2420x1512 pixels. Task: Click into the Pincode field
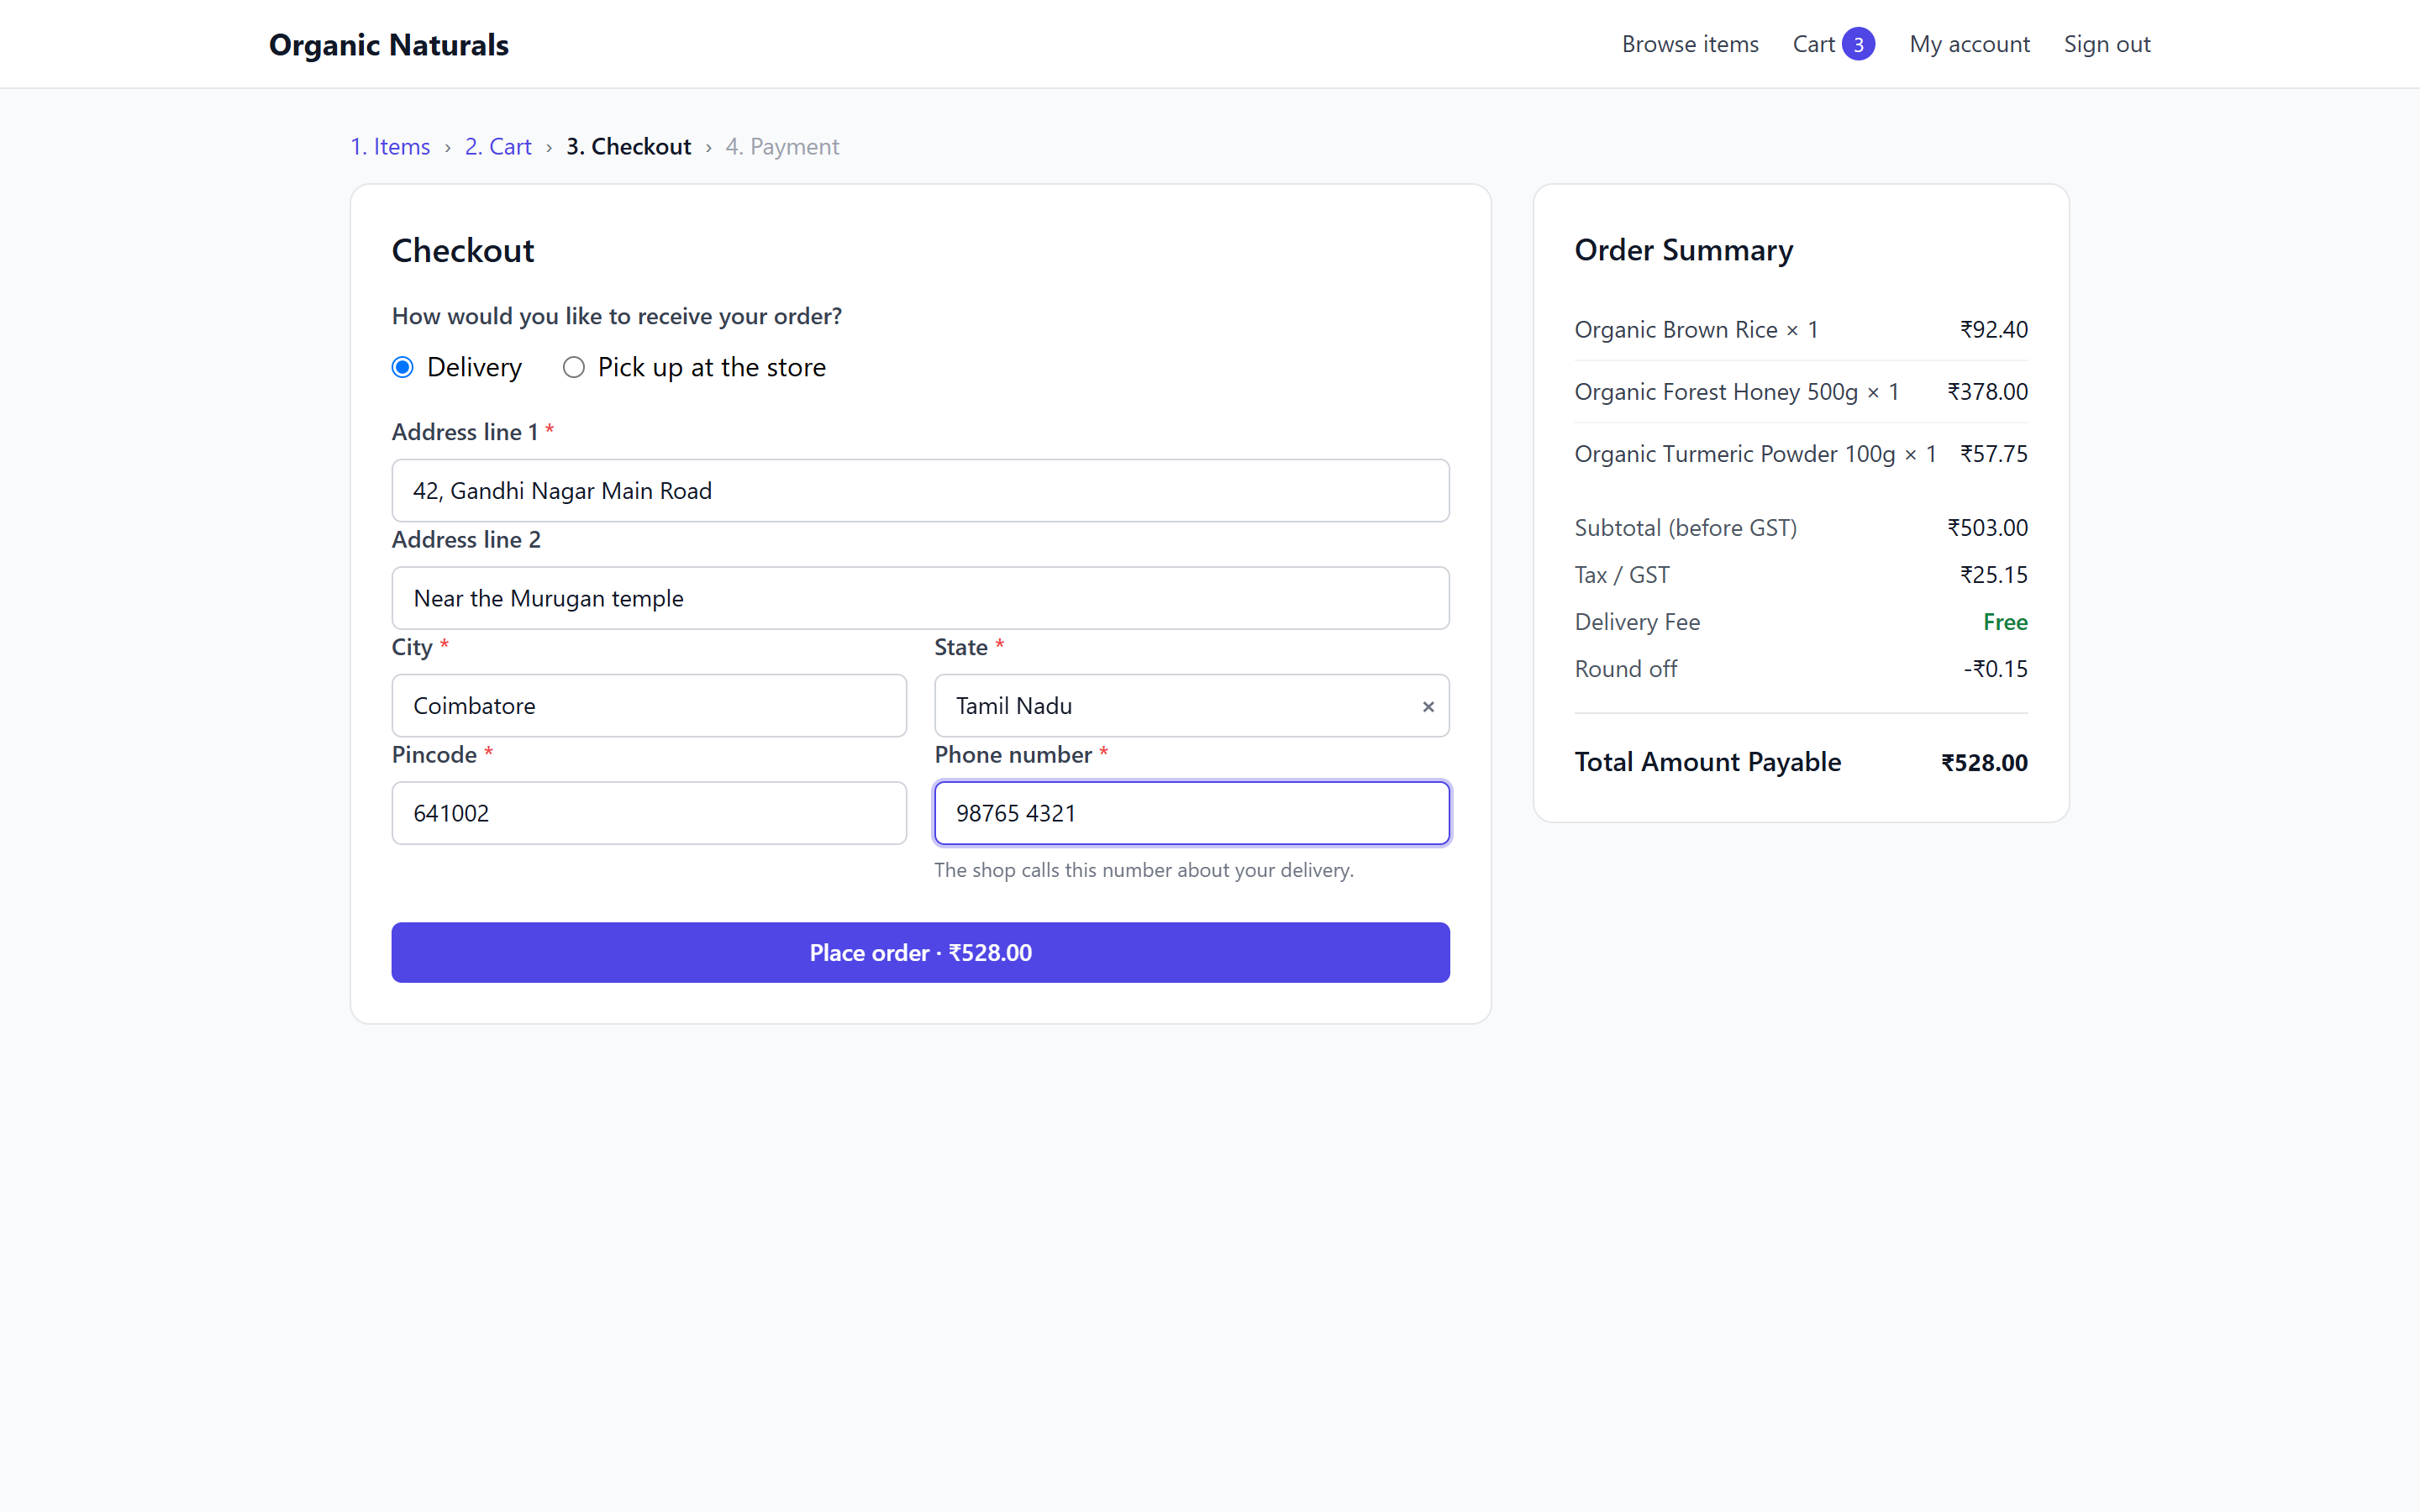649,813
